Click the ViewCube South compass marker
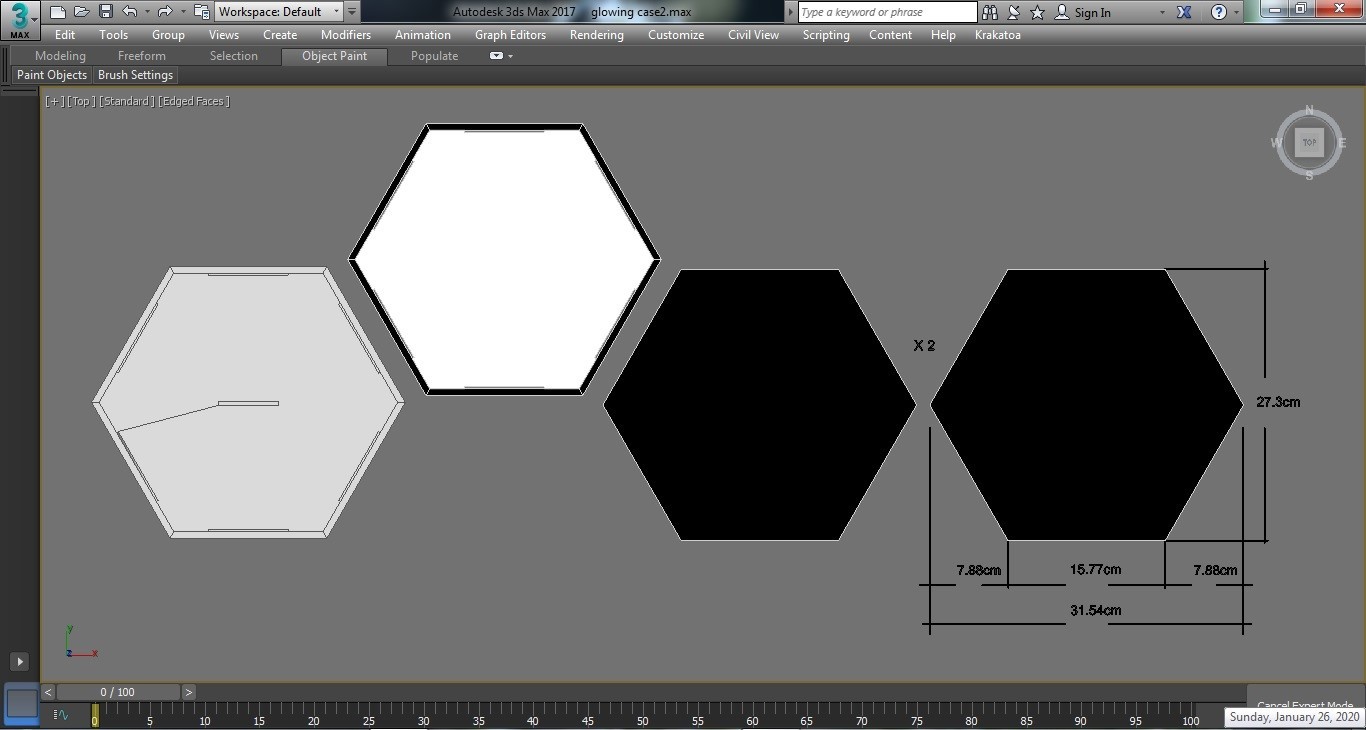 [1309, 176]
